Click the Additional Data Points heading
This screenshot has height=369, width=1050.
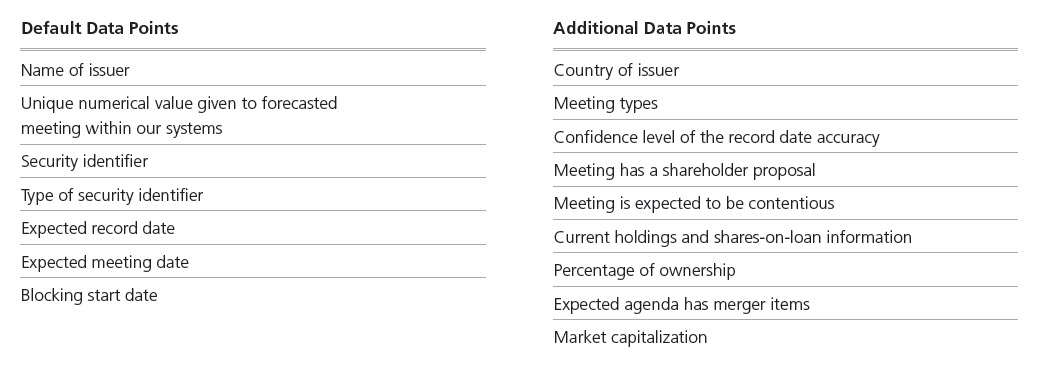point(644,28)
